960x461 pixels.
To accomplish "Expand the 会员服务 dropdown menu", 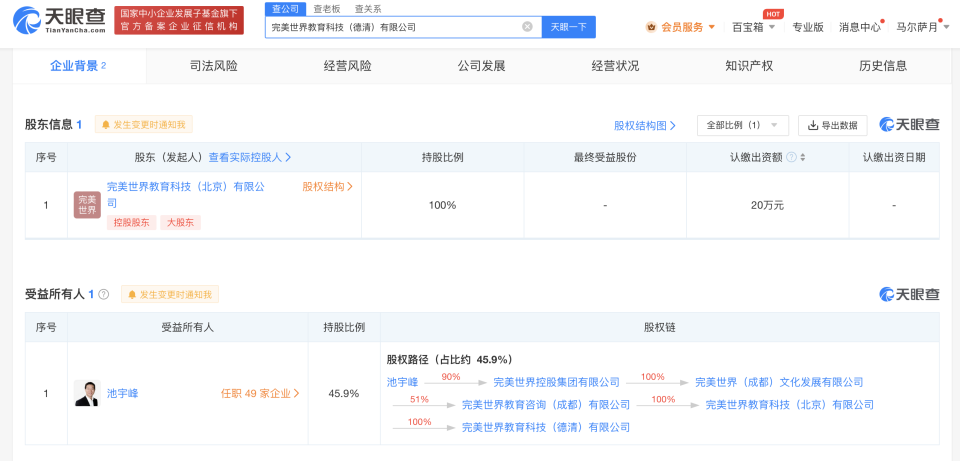I will [711, 27].
